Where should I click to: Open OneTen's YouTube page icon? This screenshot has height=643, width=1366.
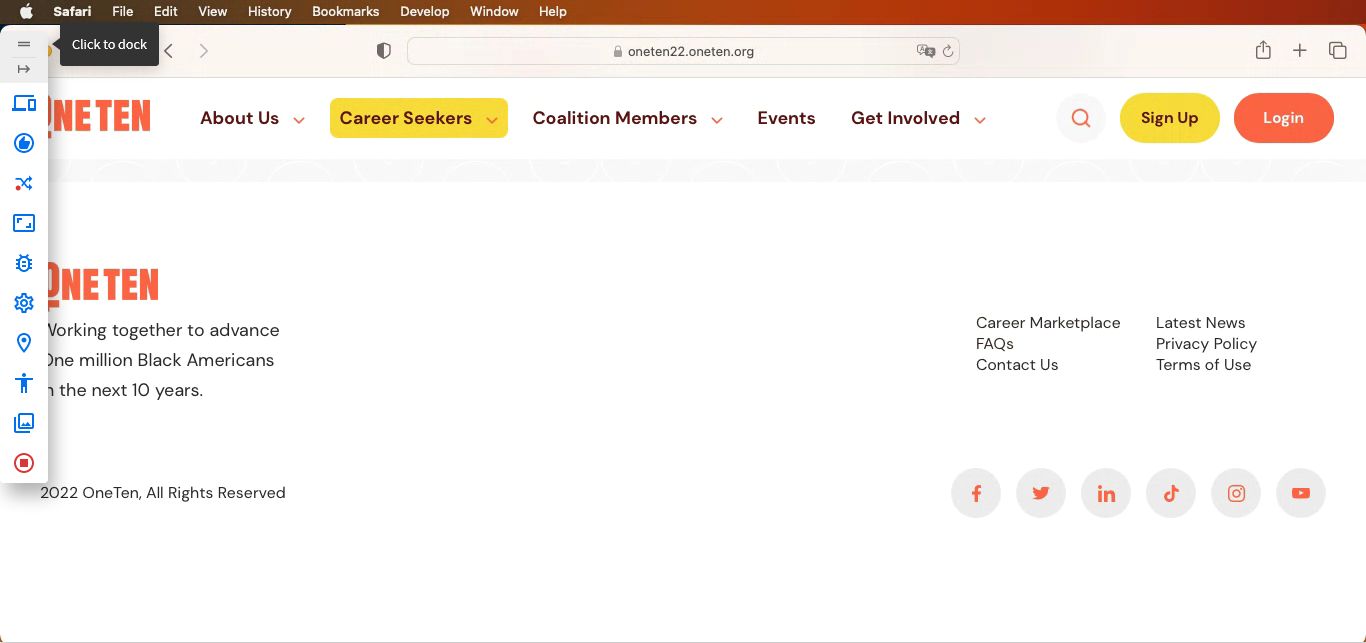click(x=1301, y=493)
